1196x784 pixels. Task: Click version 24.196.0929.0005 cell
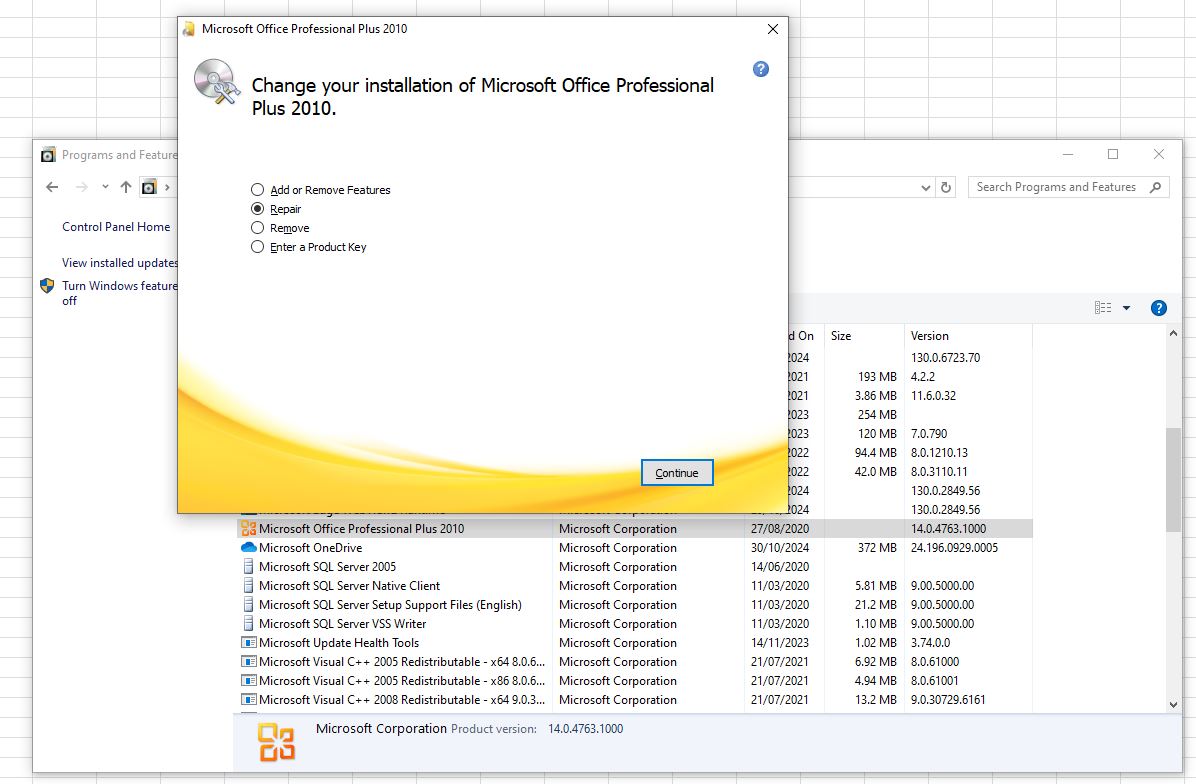pyautogui.click(x=954, y=548)
